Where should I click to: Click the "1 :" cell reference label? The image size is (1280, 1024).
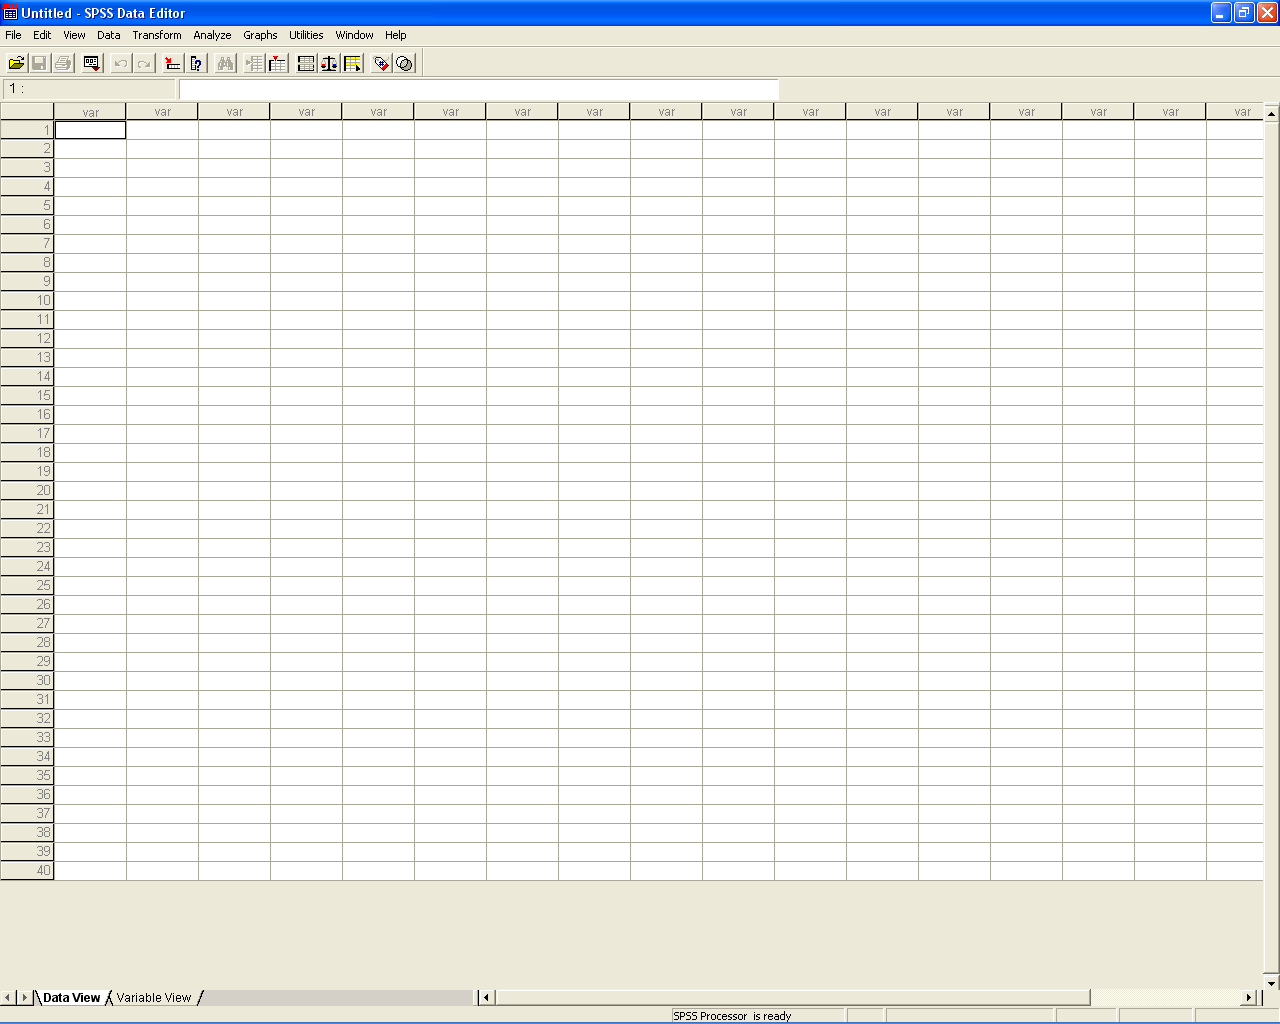click(x=16, y=89)
